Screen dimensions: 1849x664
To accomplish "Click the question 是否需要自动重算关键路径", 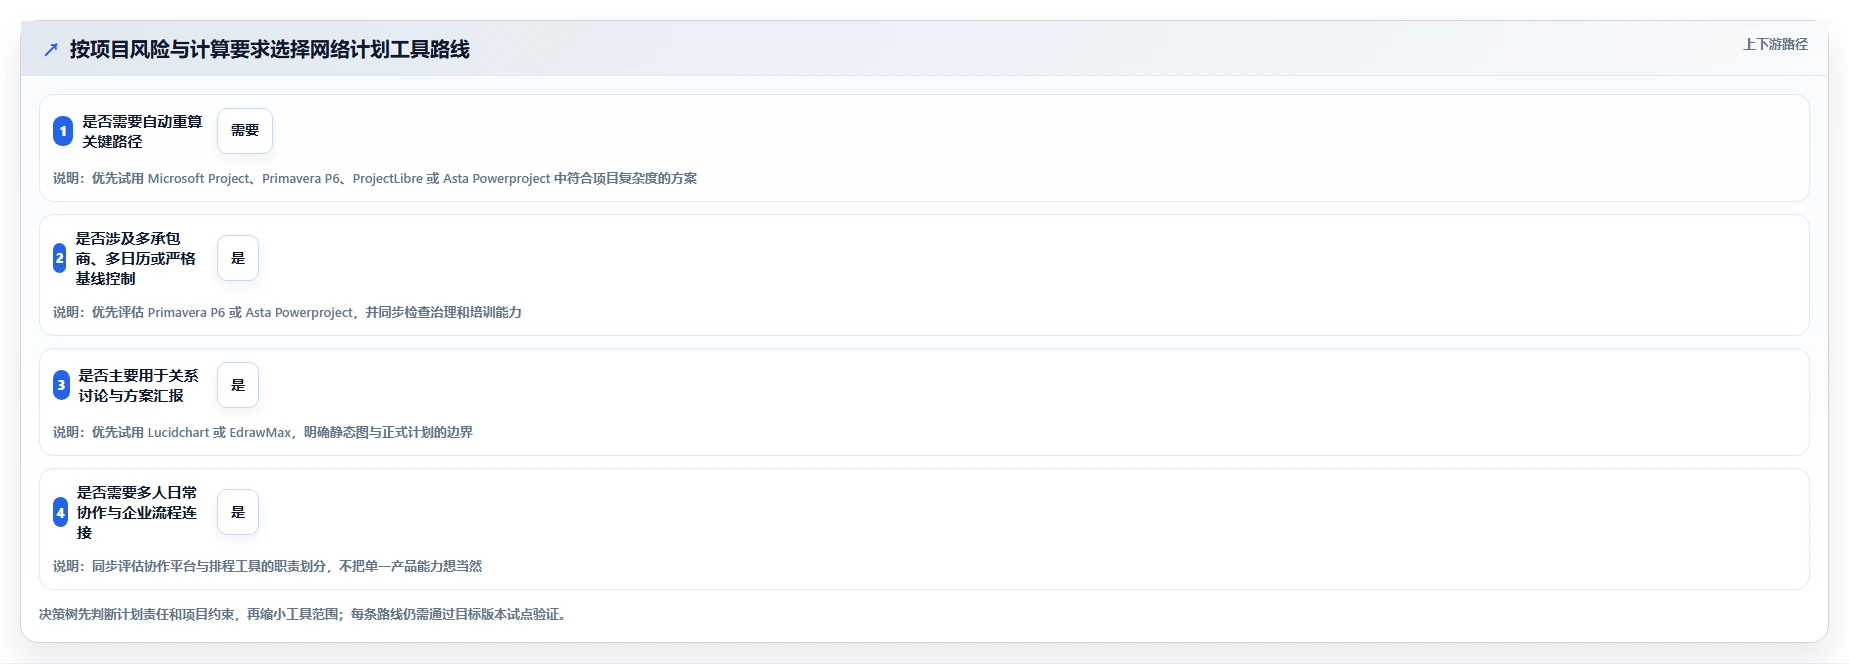I will (x=142, y=131).
